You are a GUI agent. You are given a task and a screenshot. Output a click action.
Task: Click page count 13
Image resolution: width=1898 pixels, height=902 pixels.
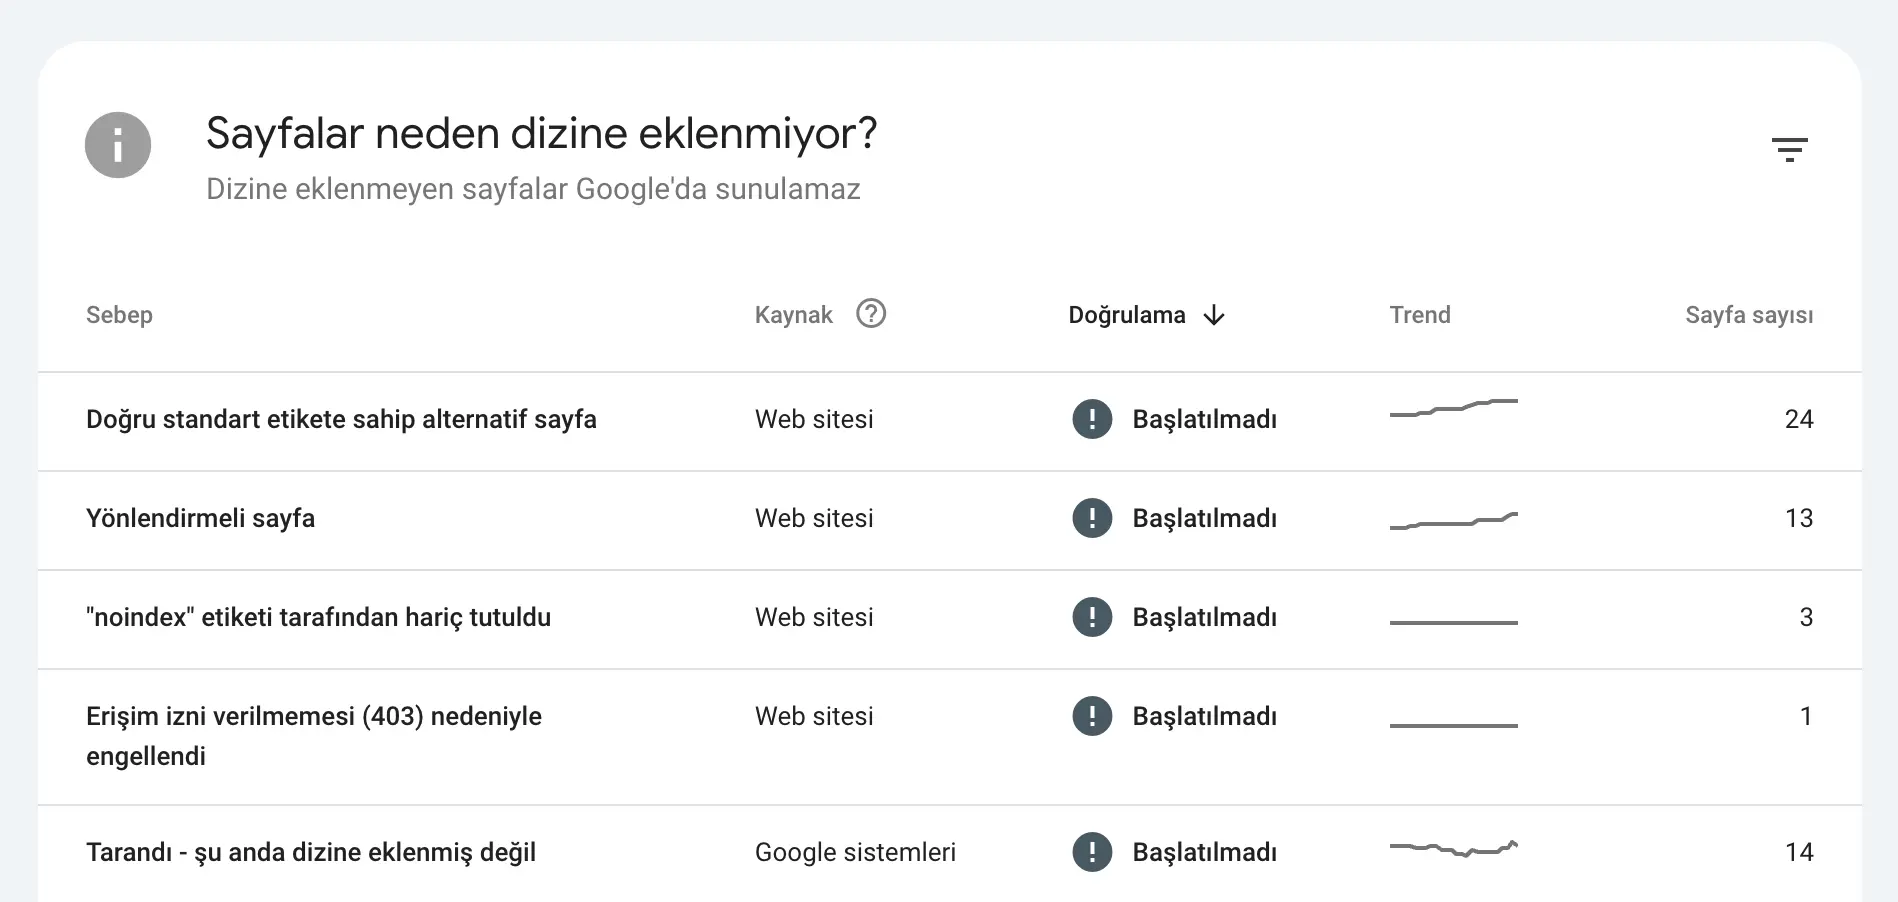click(x=1798, y=518)
